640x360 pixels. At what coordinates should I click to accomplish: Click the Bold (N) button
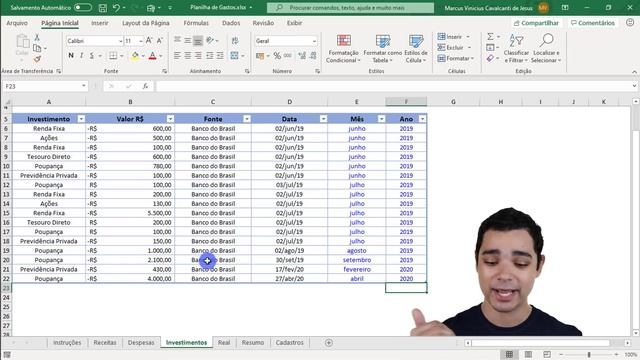(x=71, y=56)
